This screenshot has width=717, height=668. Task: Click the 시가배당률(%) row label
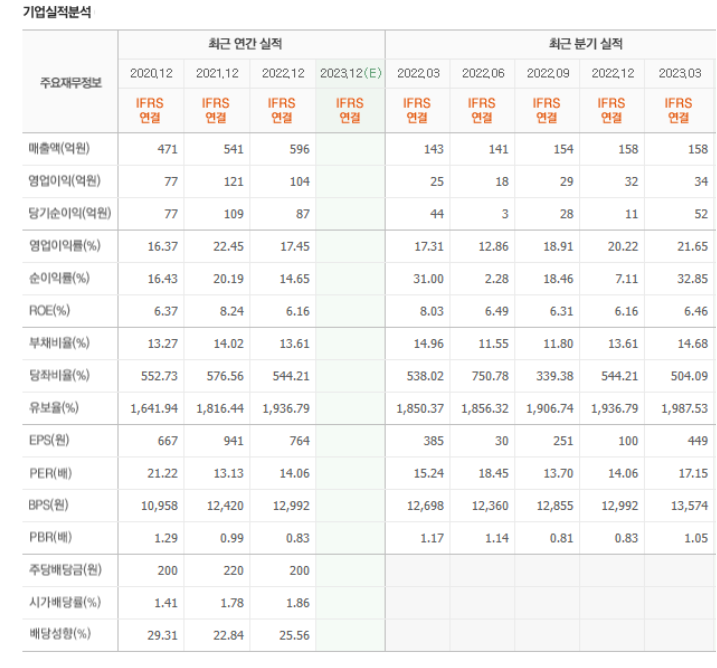64,603
